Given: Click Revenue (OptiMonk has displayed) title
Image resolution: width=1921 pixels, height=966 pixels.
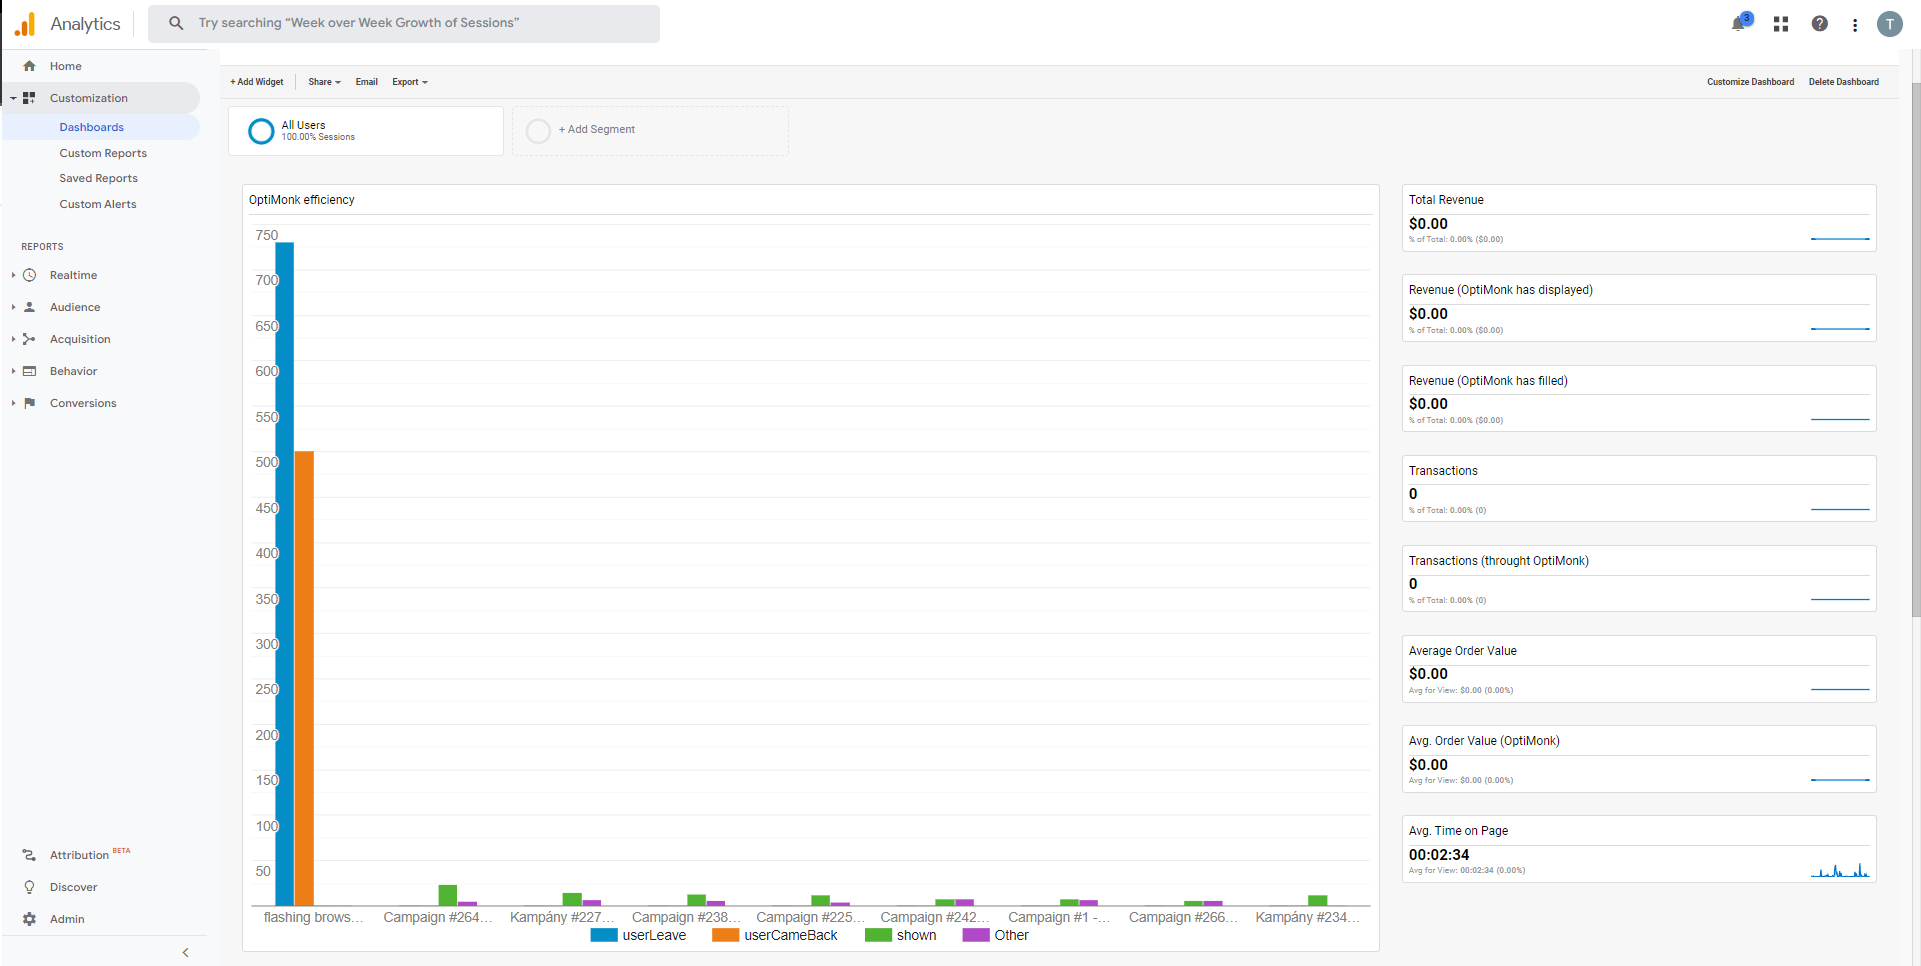Looking at the screenshot, I should click(1501, 290).
